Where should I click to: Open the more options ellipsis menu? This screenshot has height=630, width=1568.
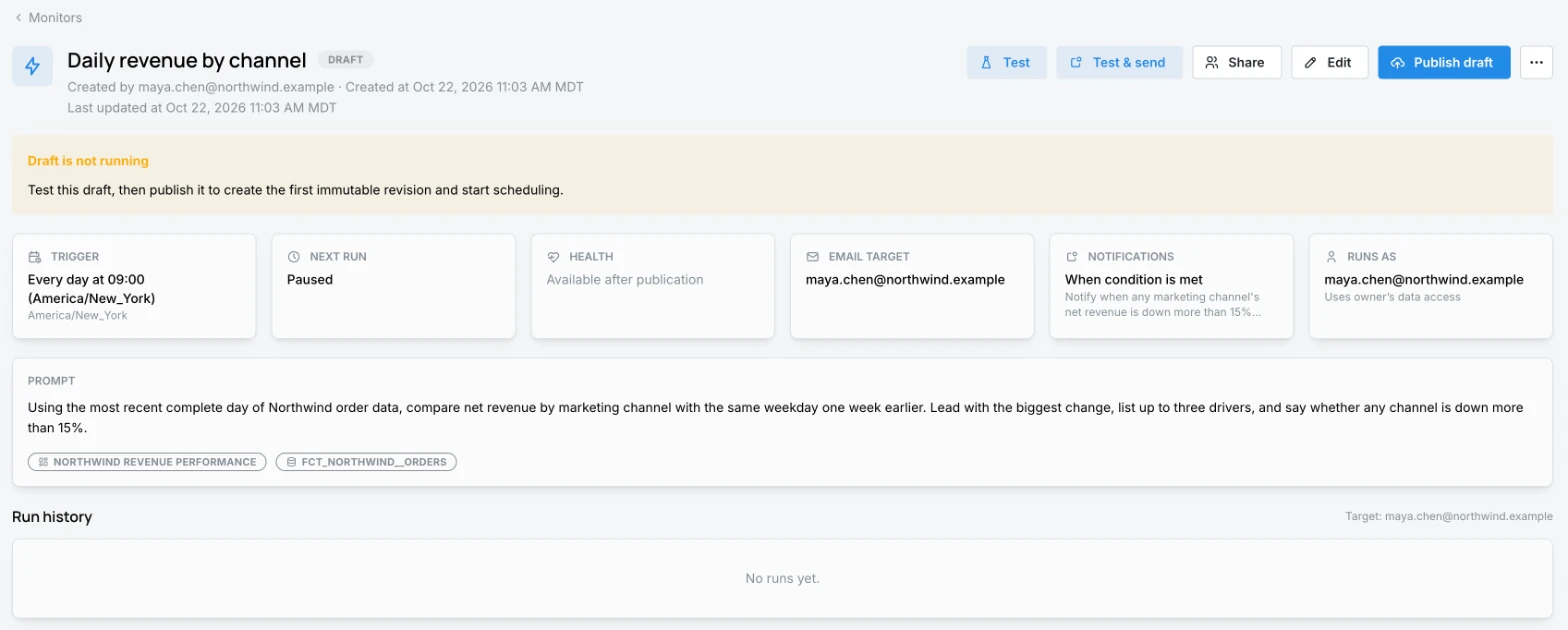pyautogui.click(x=1536, y=62)
